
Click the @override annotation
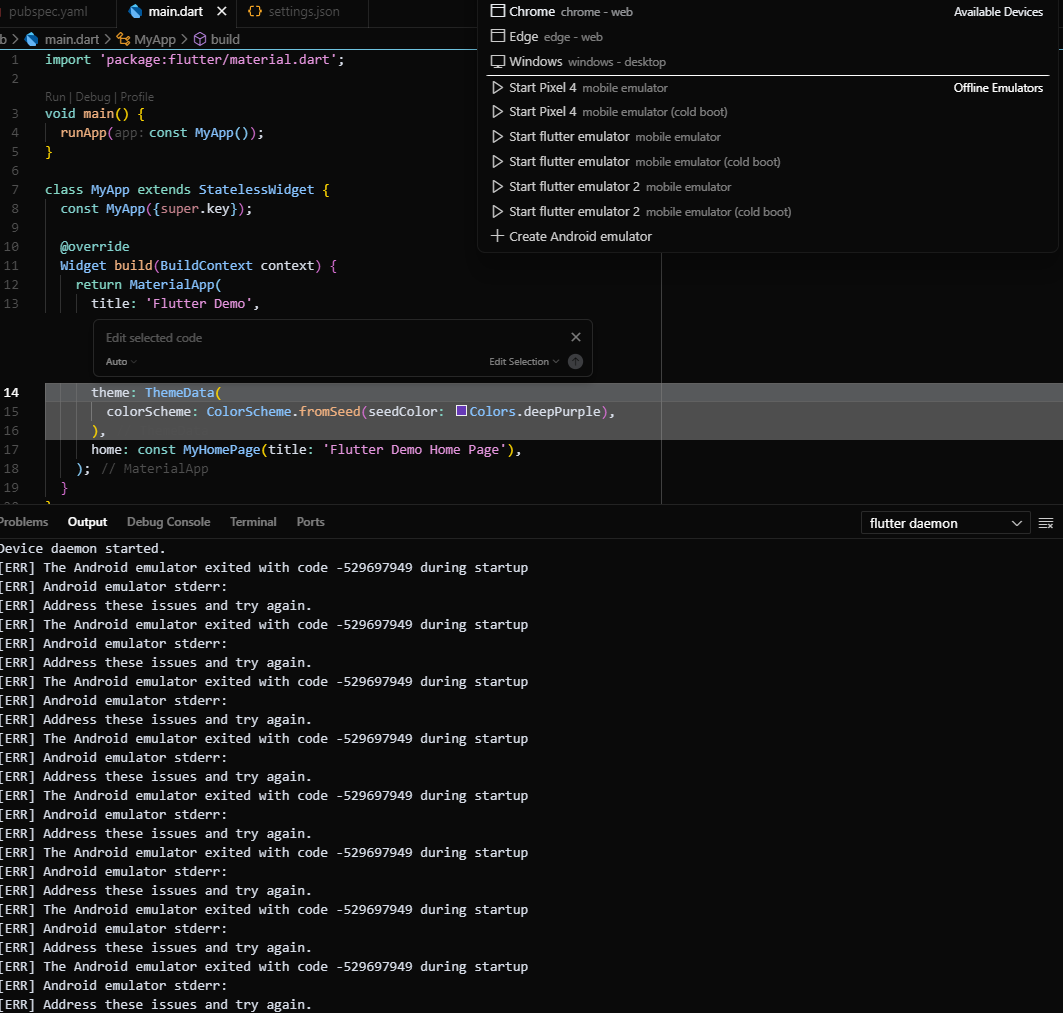coord(95,247)
